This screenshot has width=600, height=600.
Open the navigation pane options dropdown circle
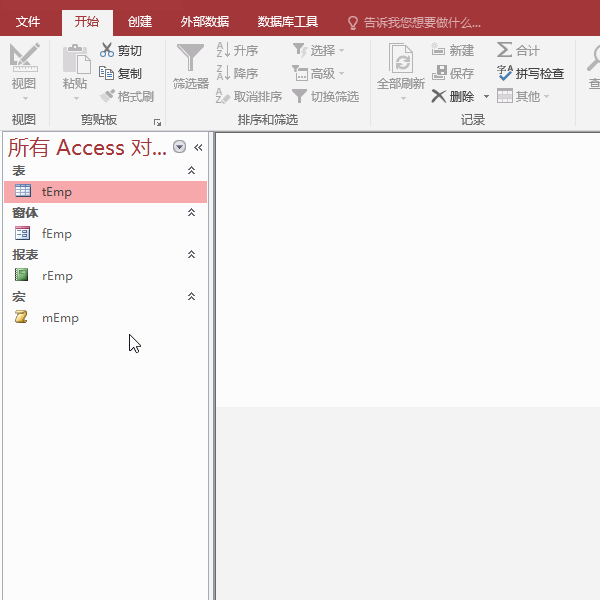pos(179,147)
